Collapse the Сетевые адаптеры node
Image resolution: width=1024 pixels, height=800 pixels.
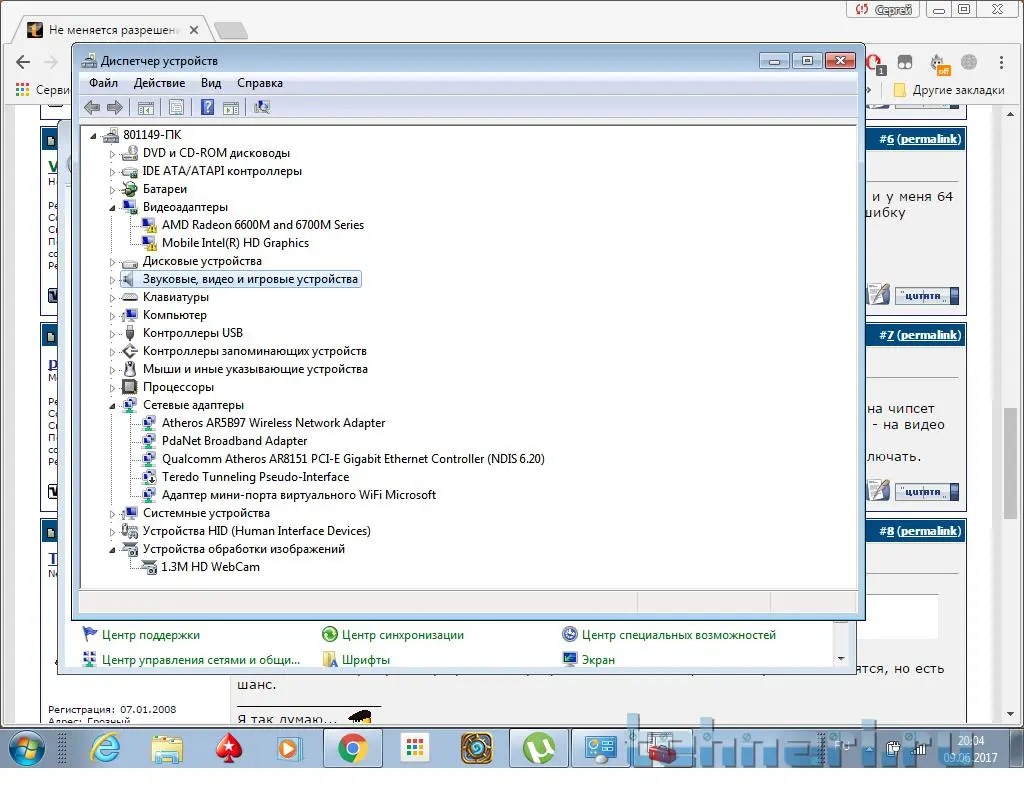click(x=112, y=406)
